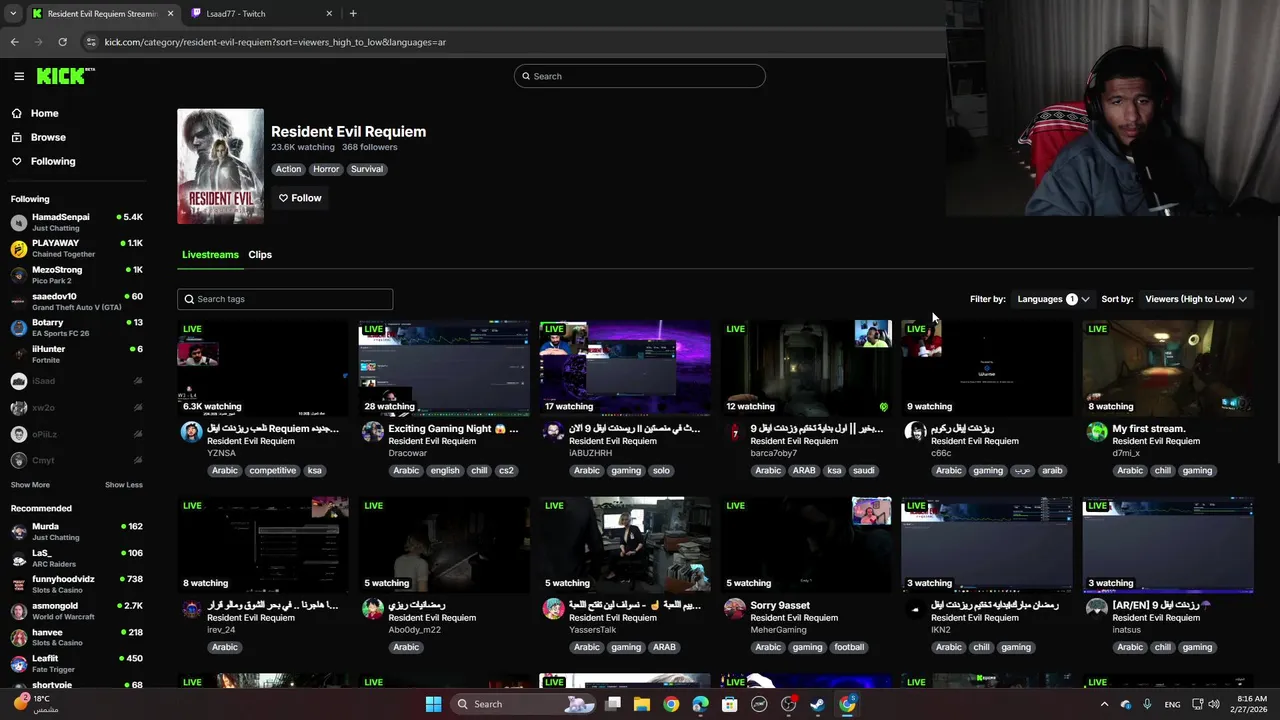Open browser tab search dropdown
This screenshot has width=1280, height=720.
[12, 14]
